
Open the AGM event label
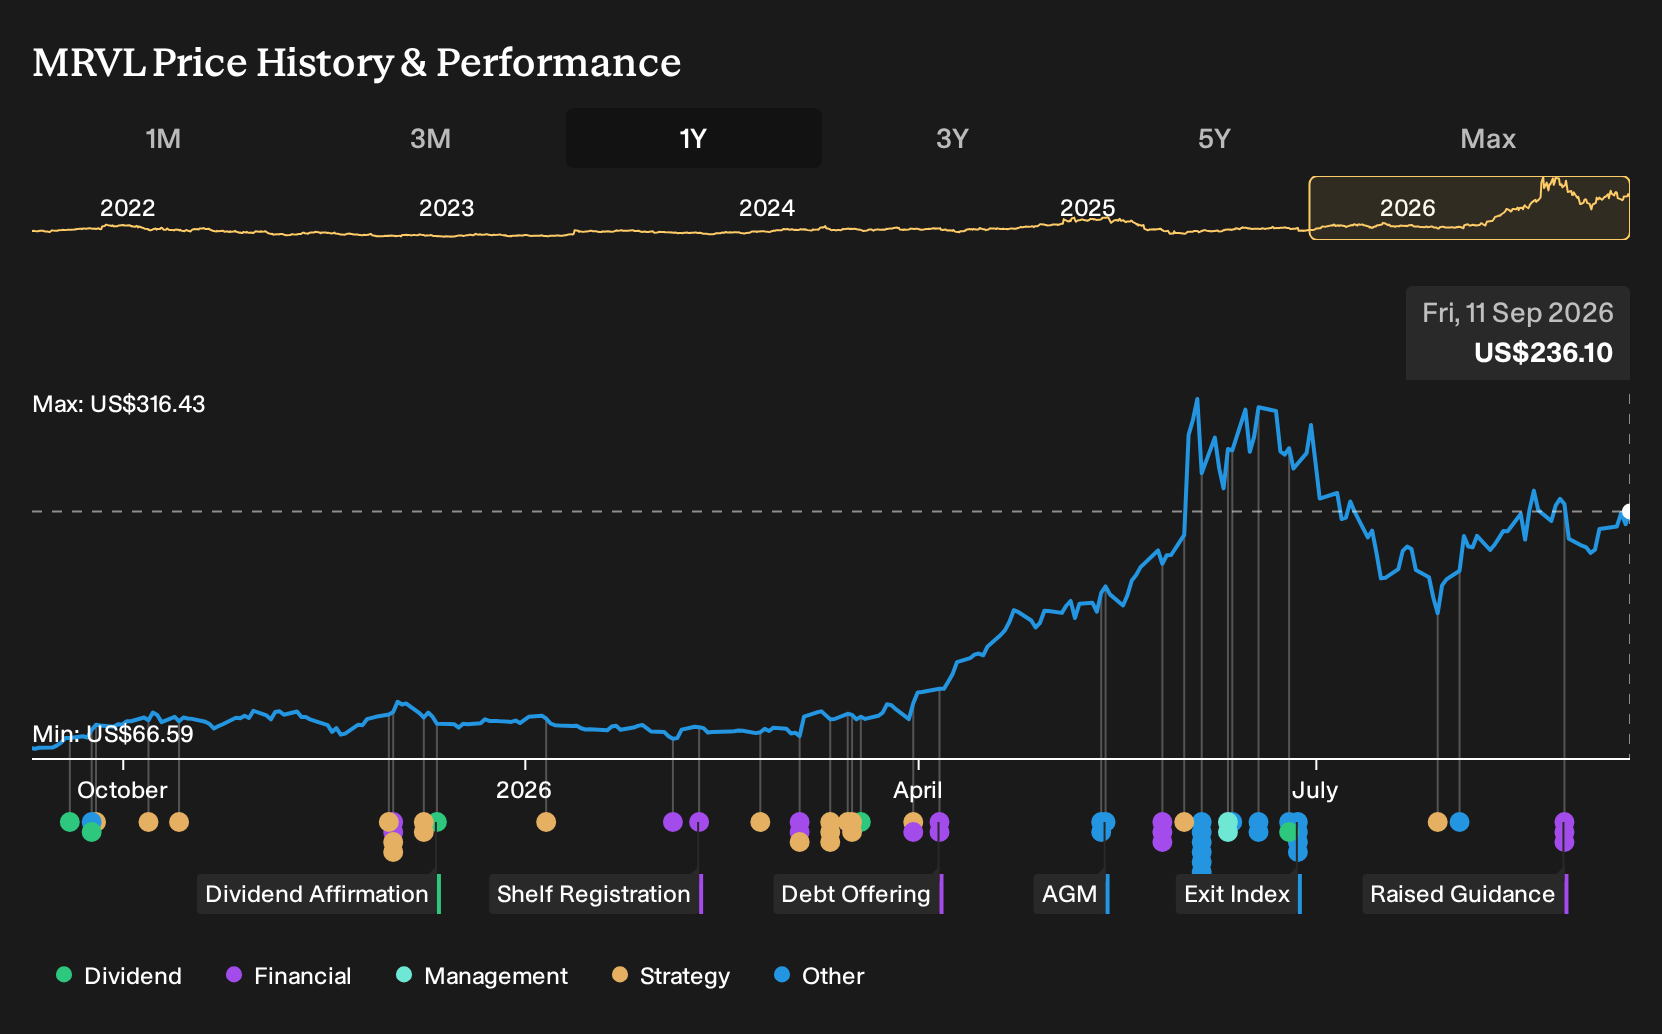tap(1072, 894)
